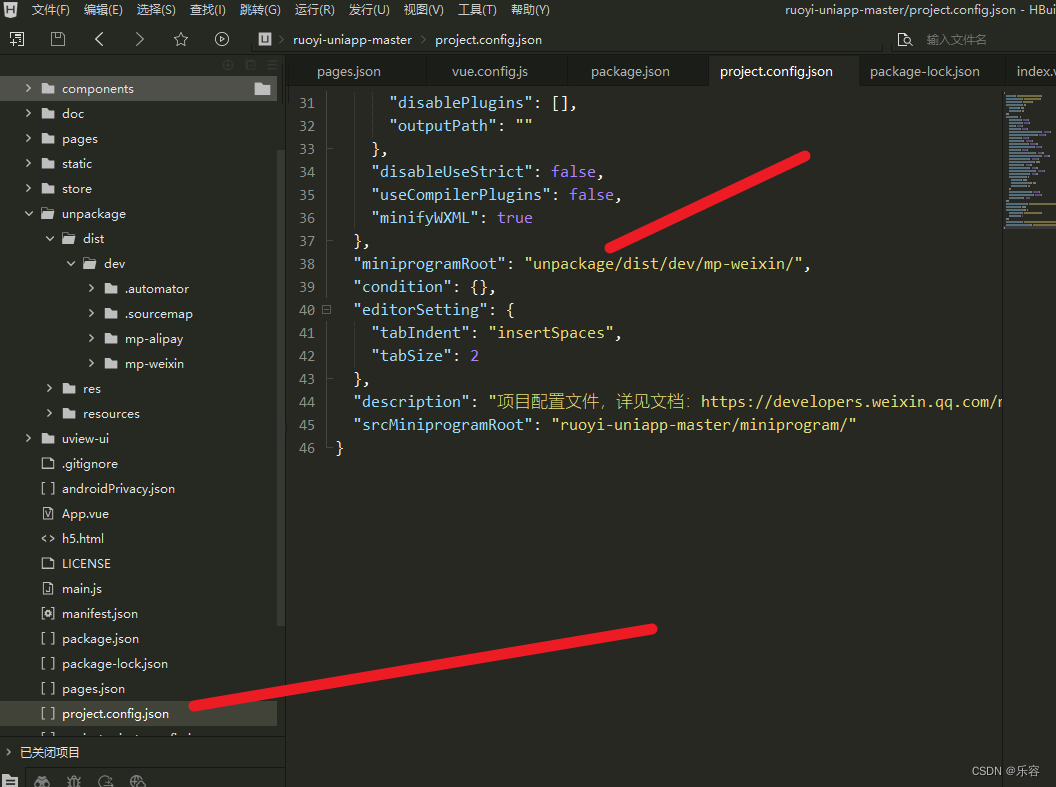Open the 发行(U) menu

pyautogui.click(x=369, y=10)
